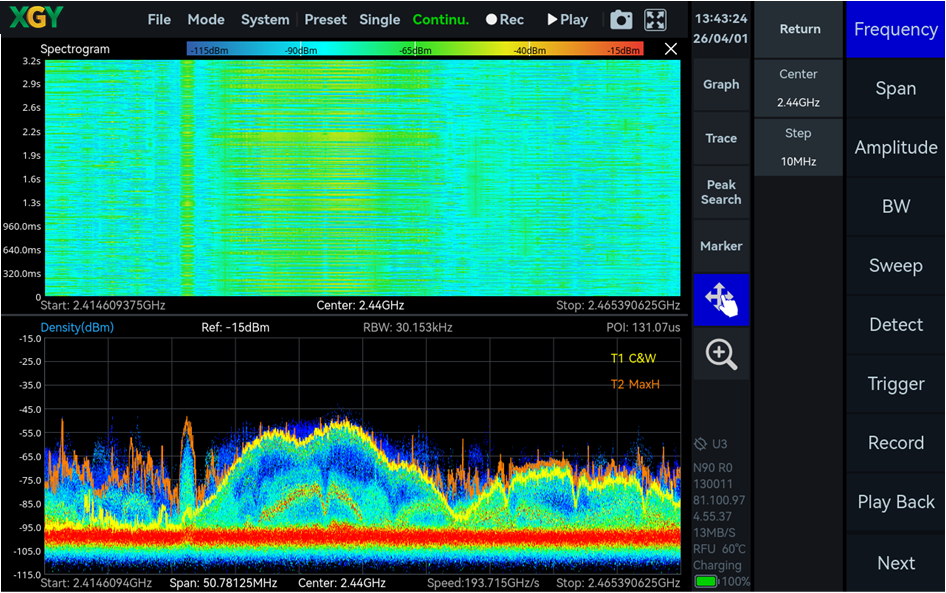Viewport: 946px width, 593px height.
Task: Click the spectrogram dBm color scale bar
Action: point(415,49)
